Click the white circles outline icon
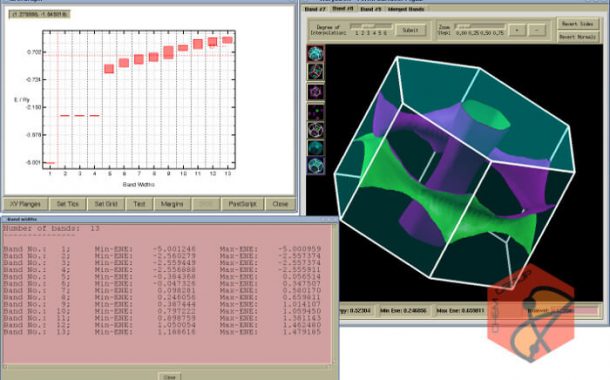The image size is (610, 380). point(316,130)
